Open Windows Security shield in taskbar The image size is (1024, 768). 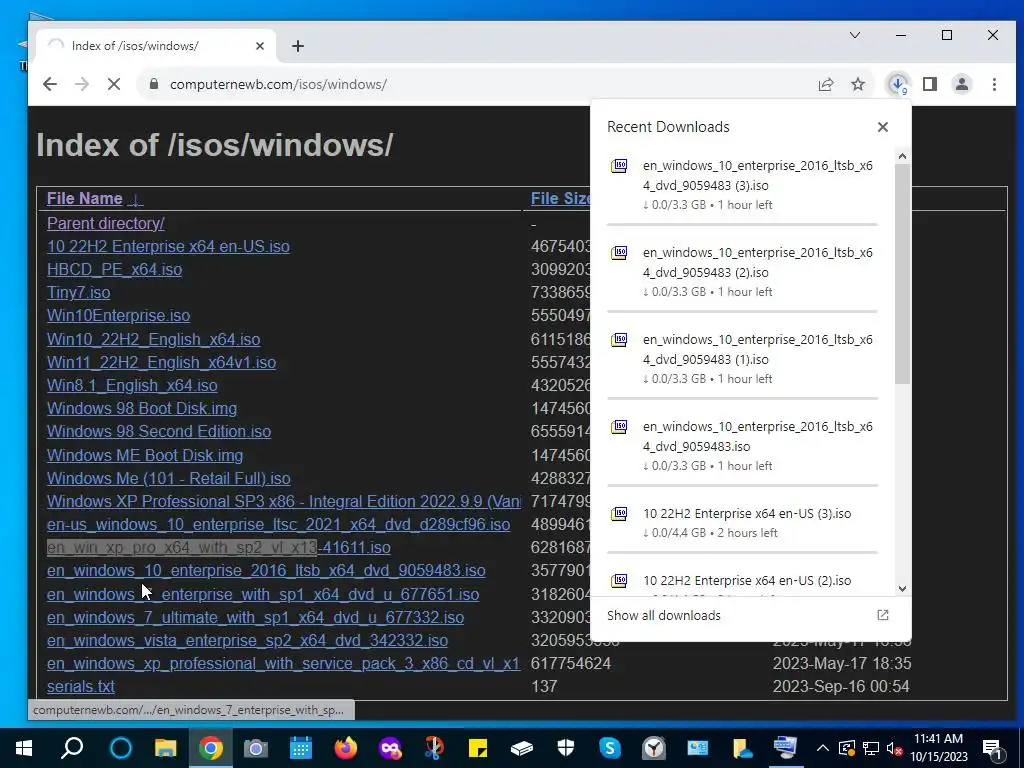click(x=566, y=748)
